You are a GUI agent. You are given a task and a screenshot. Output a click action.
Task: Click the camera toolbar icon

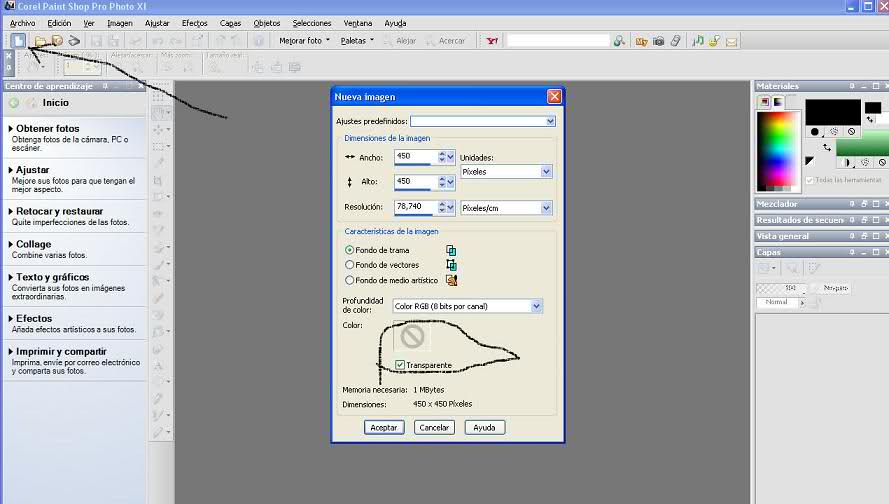pos(658,41)
